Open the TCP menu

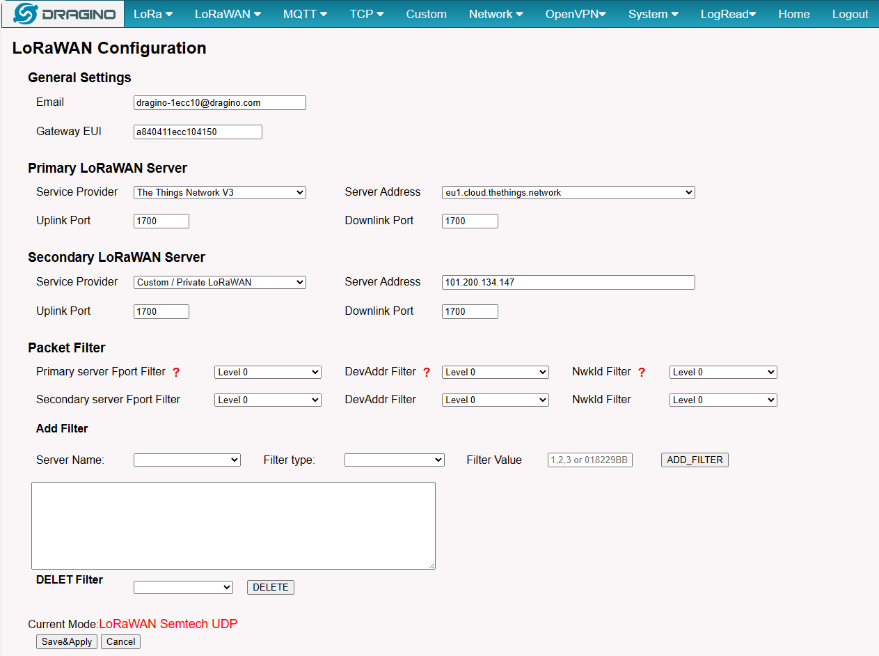click(x=367, y=14)
